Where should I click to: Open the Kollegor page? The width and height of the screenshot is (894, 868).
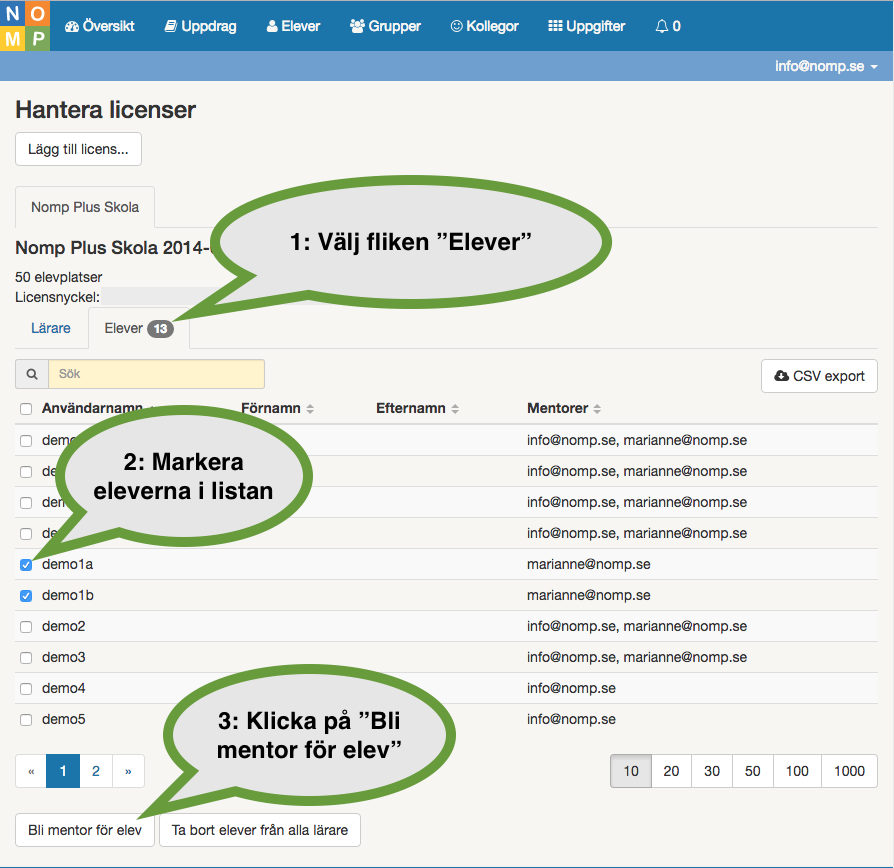(x=485, y=26)
